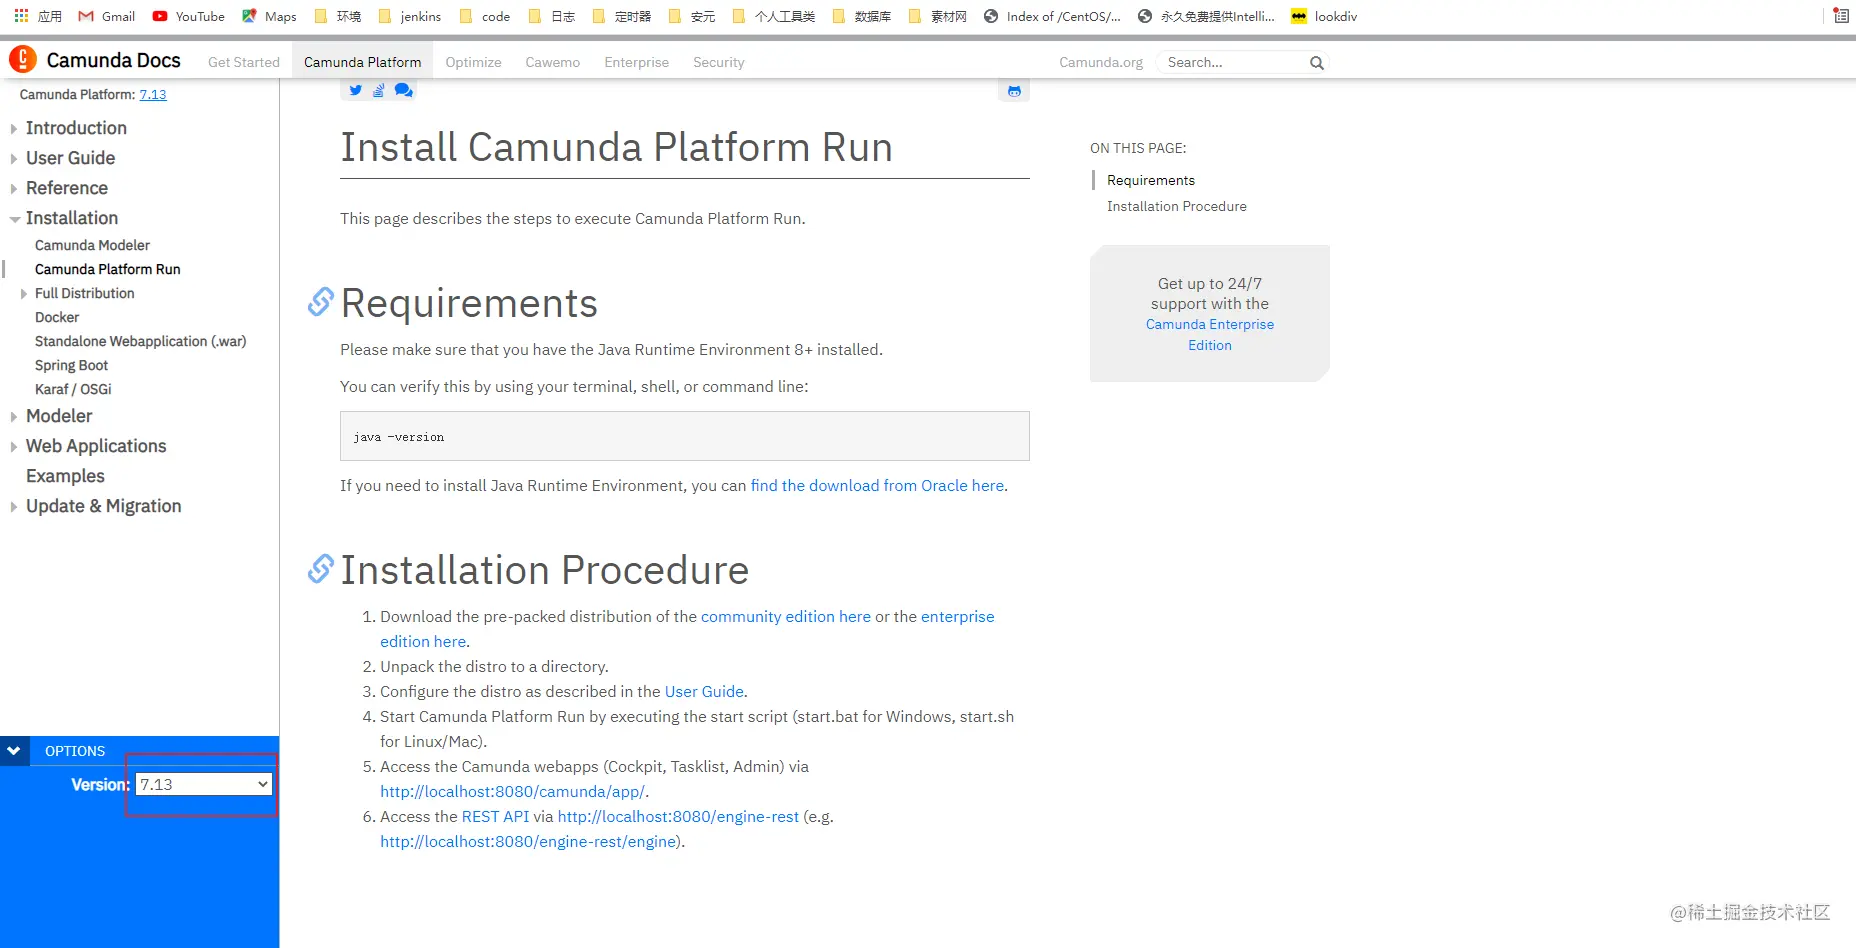
Task: Open the Camunda Enterprise Edition link
Action: pos(1210,335)
